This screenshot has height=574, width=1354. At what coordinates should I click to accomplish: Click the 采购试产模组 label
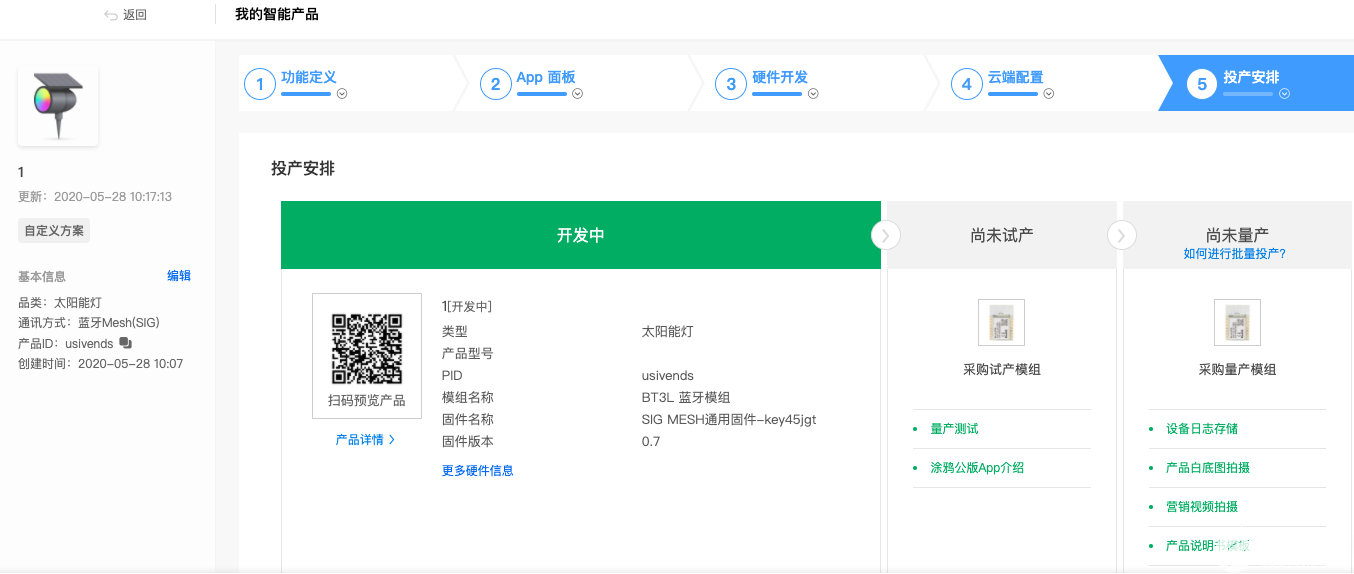(1002, 370)
